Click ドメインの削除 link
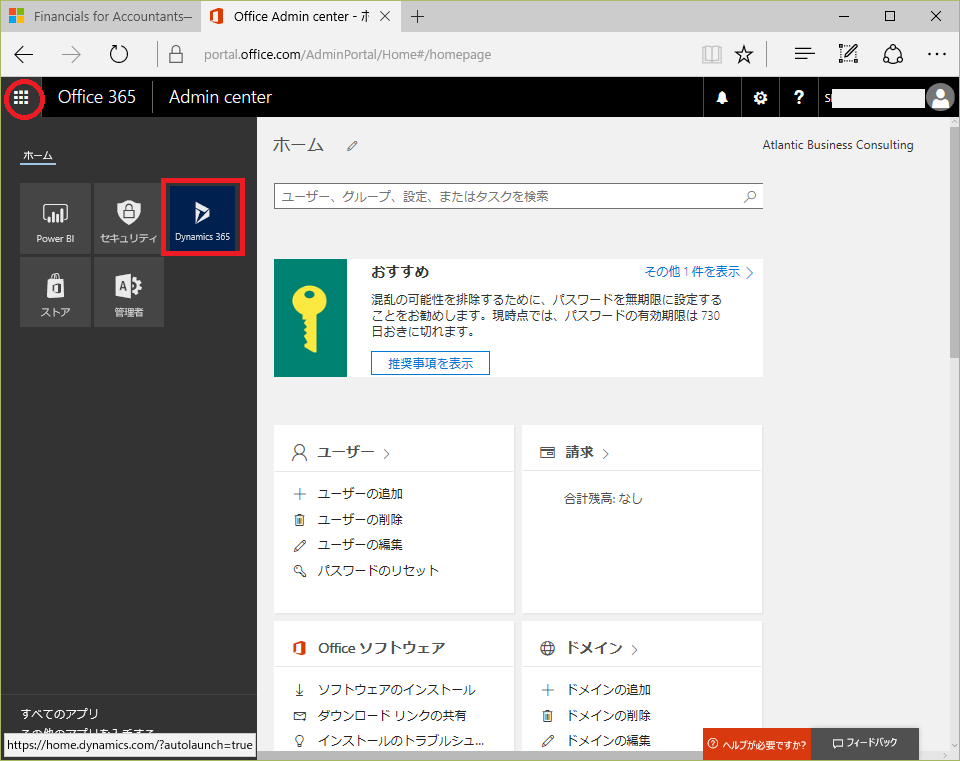 pos(609,716)
